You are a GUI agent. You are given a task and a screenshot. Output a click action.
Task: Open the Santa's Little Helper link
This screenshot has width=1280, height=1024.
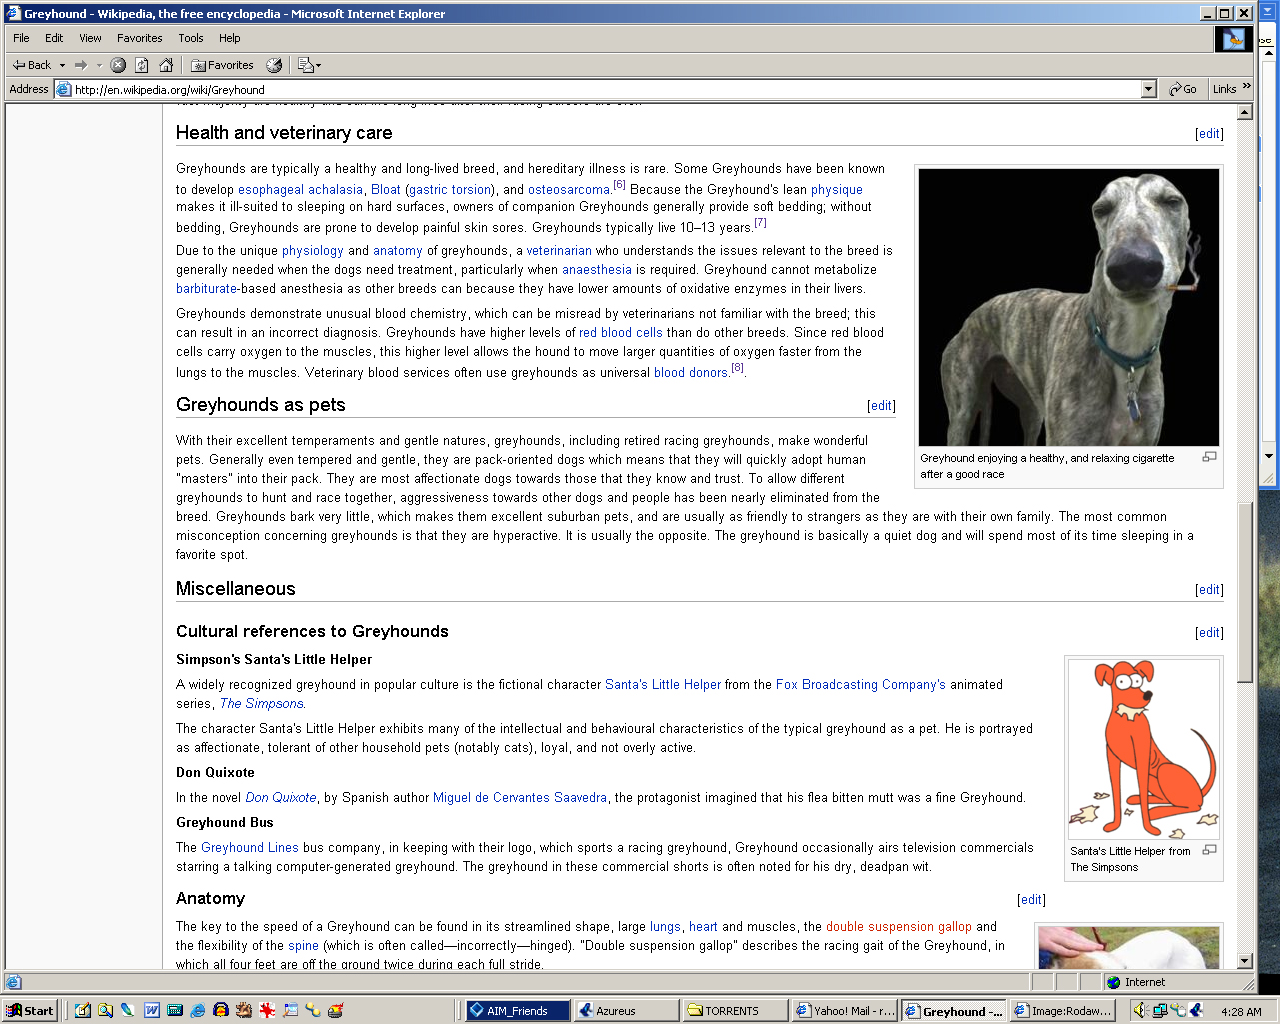coord(663,685)
